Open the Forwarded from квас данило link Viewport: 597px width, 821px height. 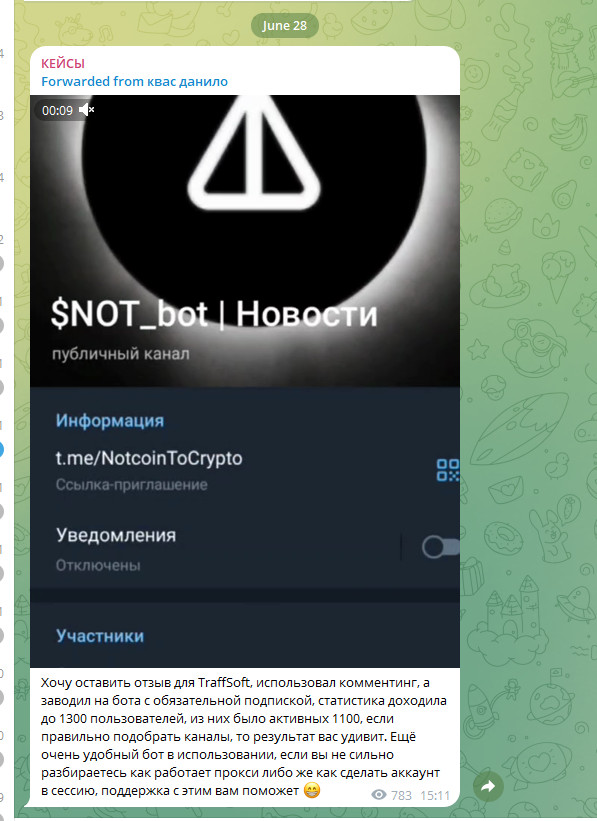135,82
